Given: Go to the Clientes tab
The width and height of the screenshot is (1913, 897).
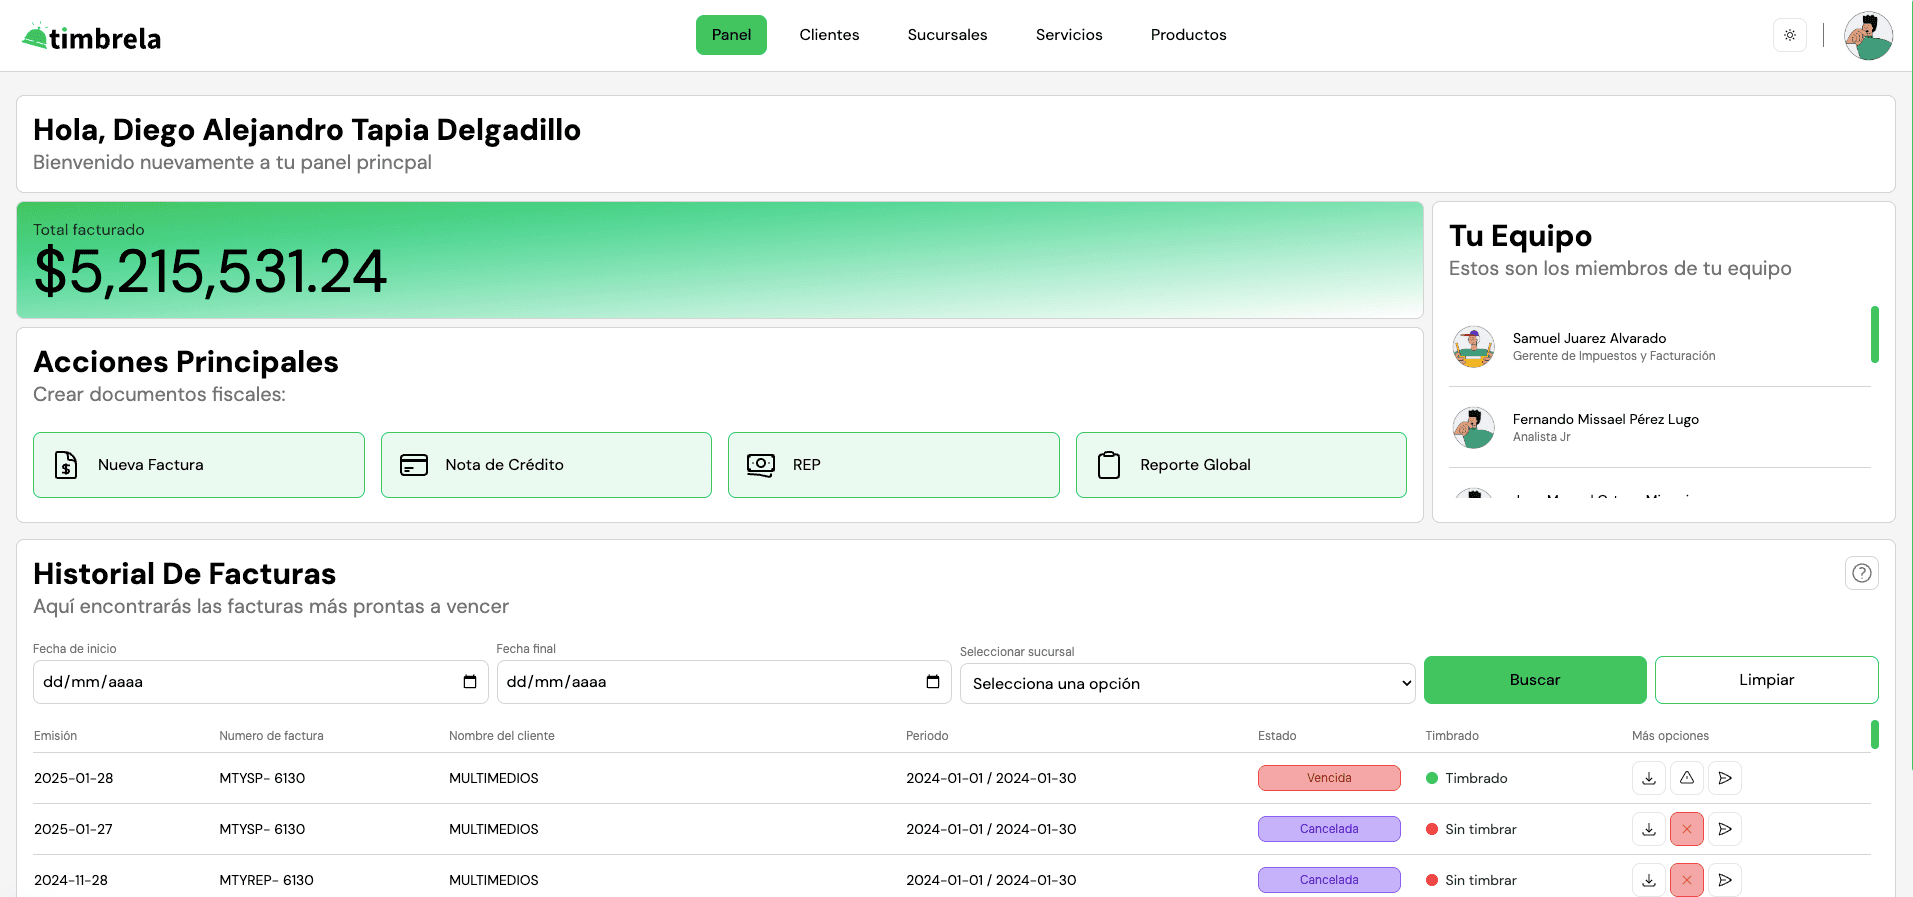Looking at the screenshot, I should (829, 35).
